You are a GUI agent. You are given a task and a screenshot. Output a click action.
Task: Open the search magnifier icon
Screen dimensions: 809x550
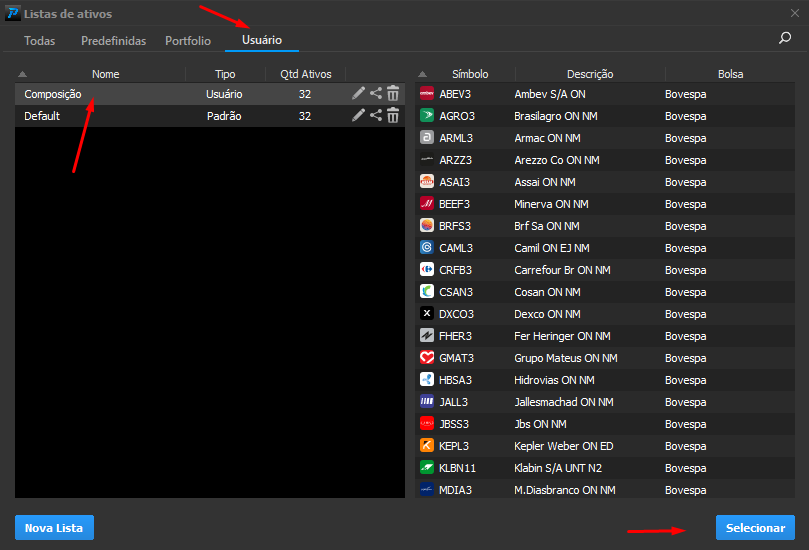[785, 38]
